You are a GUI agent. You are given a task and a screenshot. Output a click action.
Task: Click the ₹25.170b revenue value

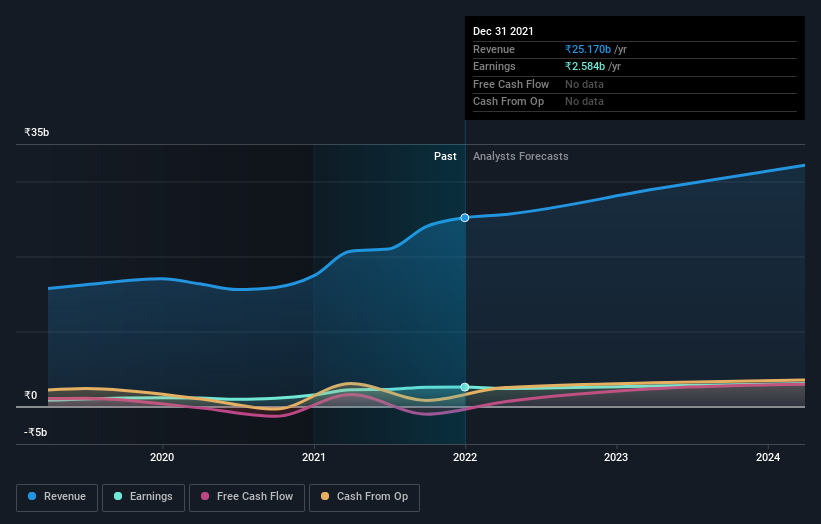click(588, 49)
